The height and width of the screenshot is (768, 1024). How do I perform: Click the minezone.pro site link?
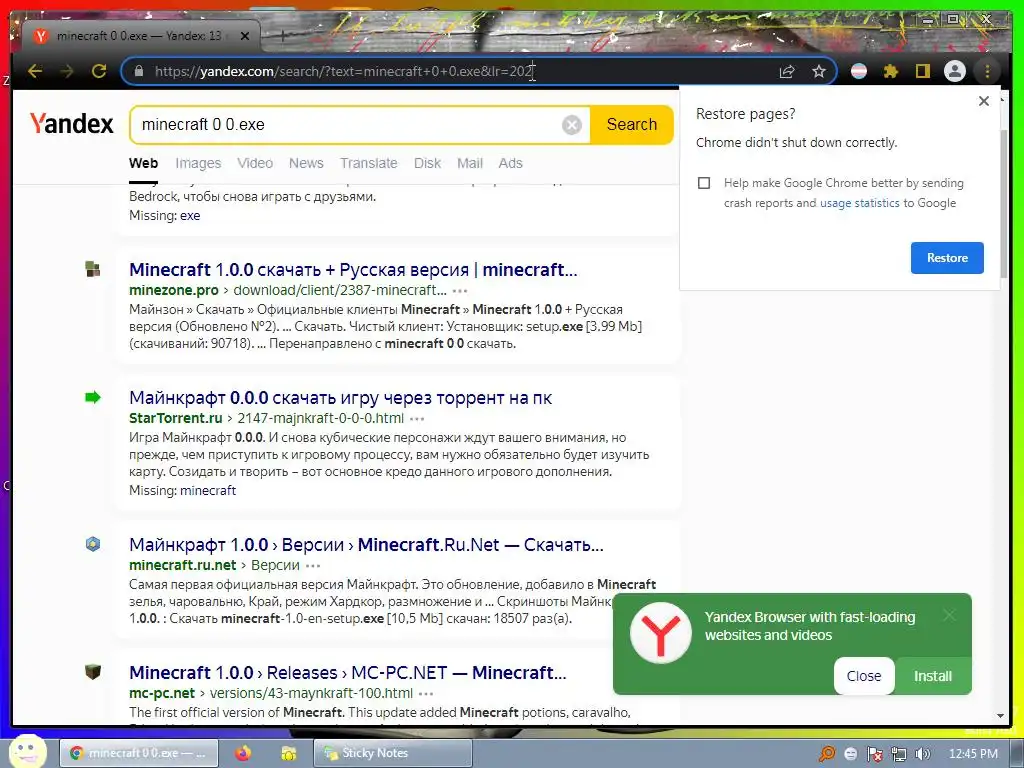[174, 290]
